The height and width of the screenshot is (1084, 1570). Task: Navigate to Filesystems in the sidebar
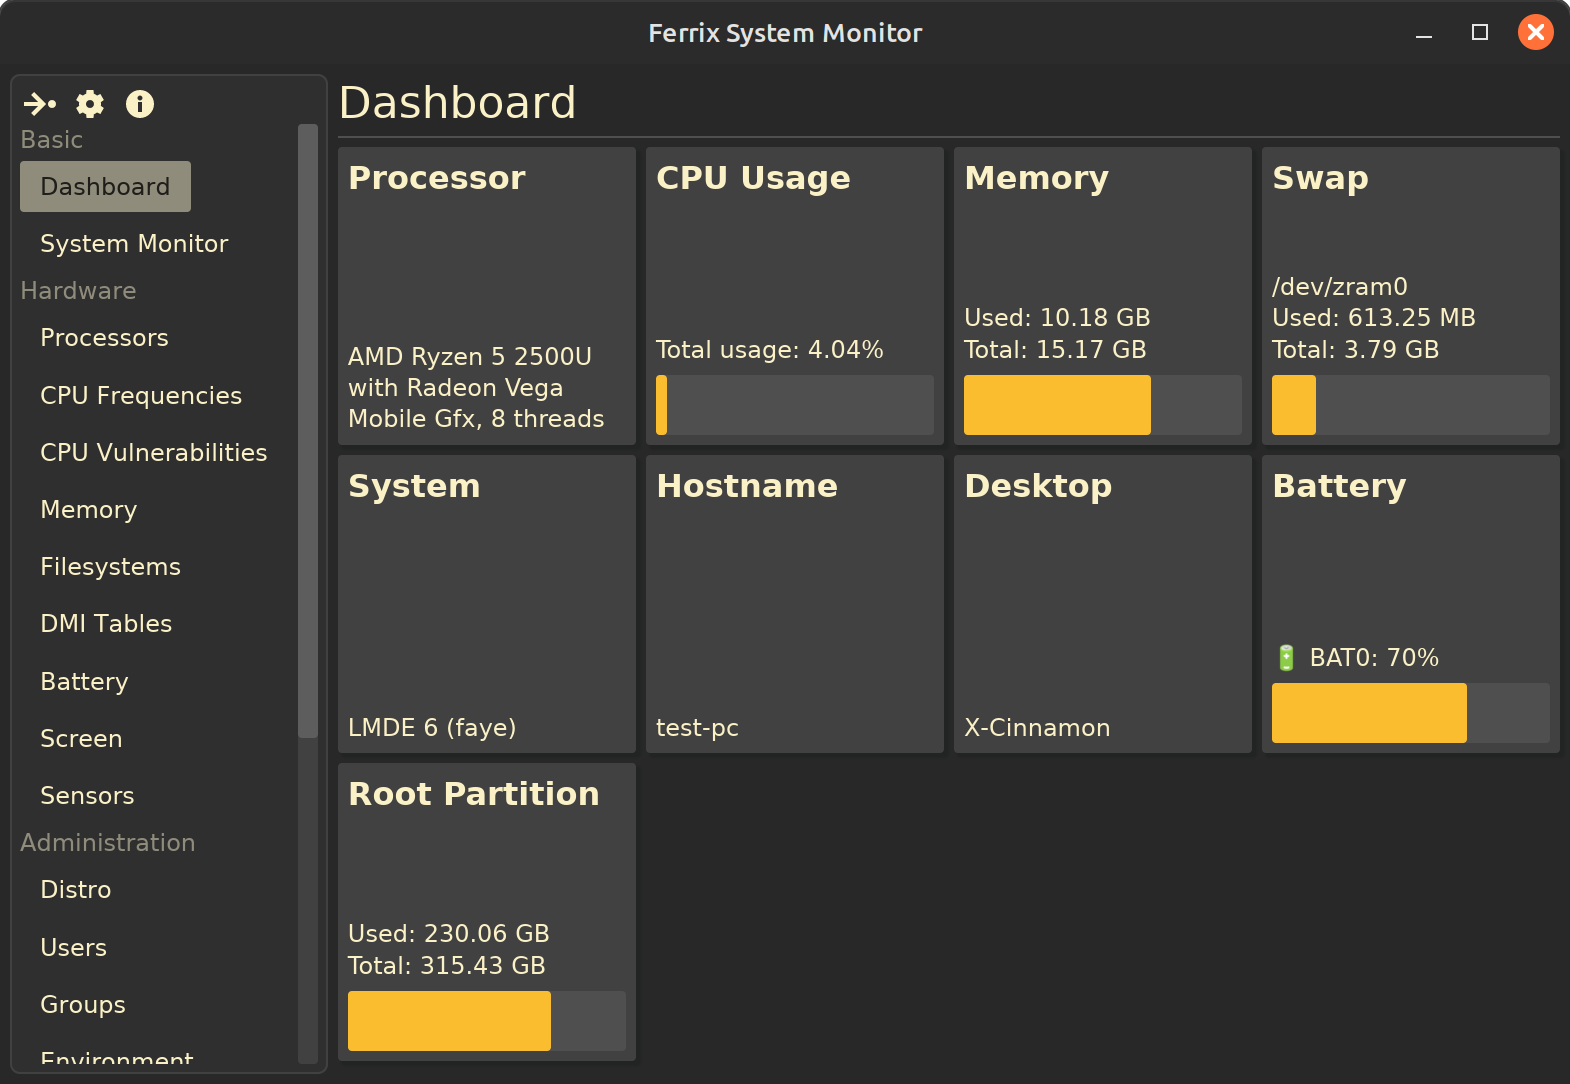pyautogui.click(x=110, y=567)
